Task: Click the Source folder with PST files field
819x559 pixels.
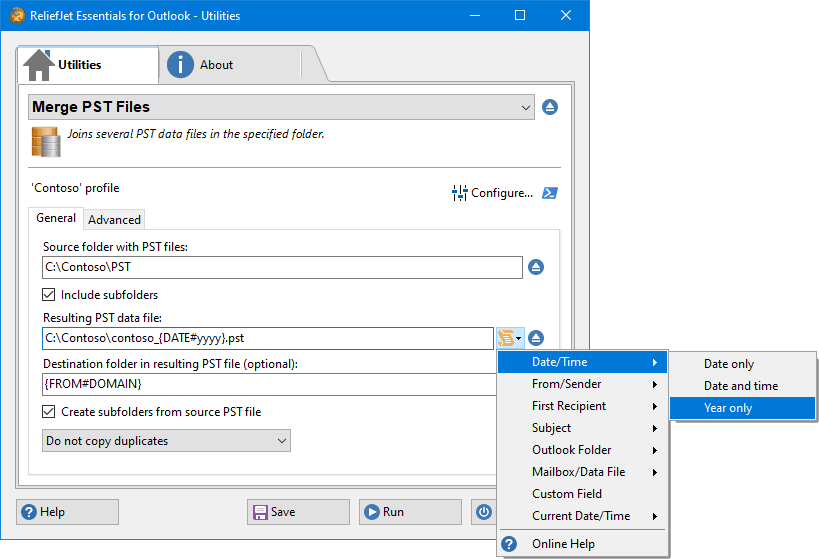Action: (282, 267)
